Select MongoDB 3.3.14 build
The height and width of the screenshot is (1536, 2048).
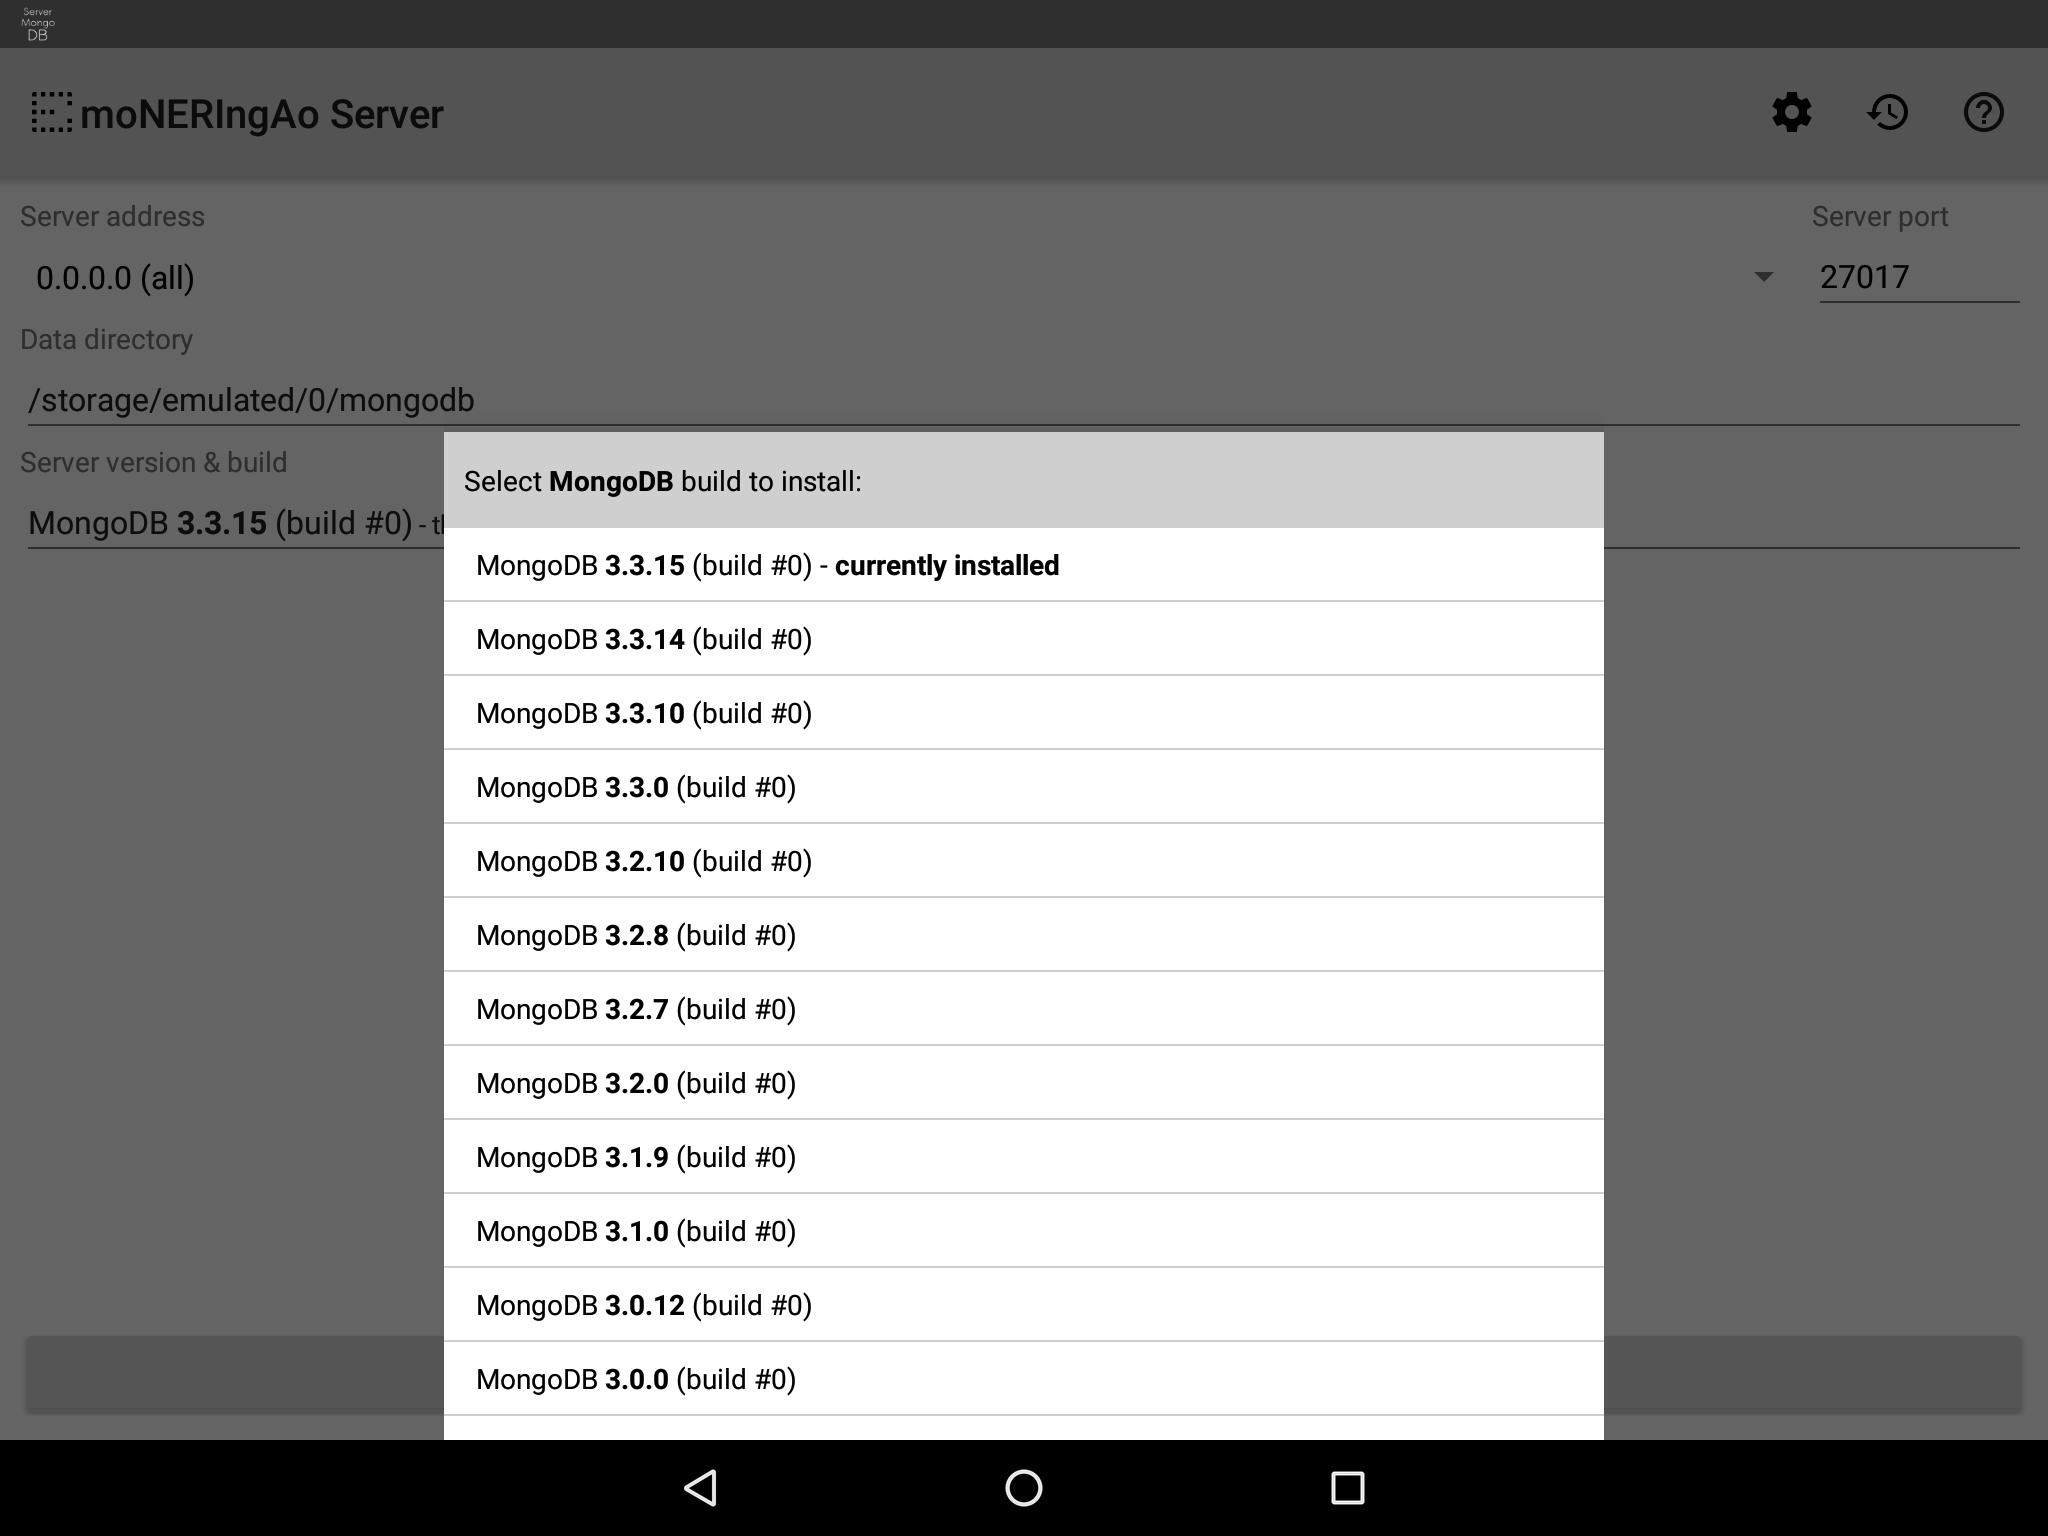point(1024,639)
